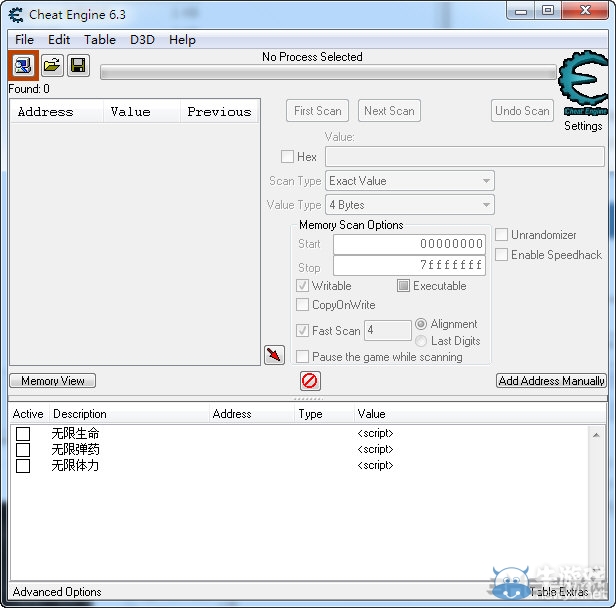Click the scan Value input field
616x608 pixels.
[465, 157]
